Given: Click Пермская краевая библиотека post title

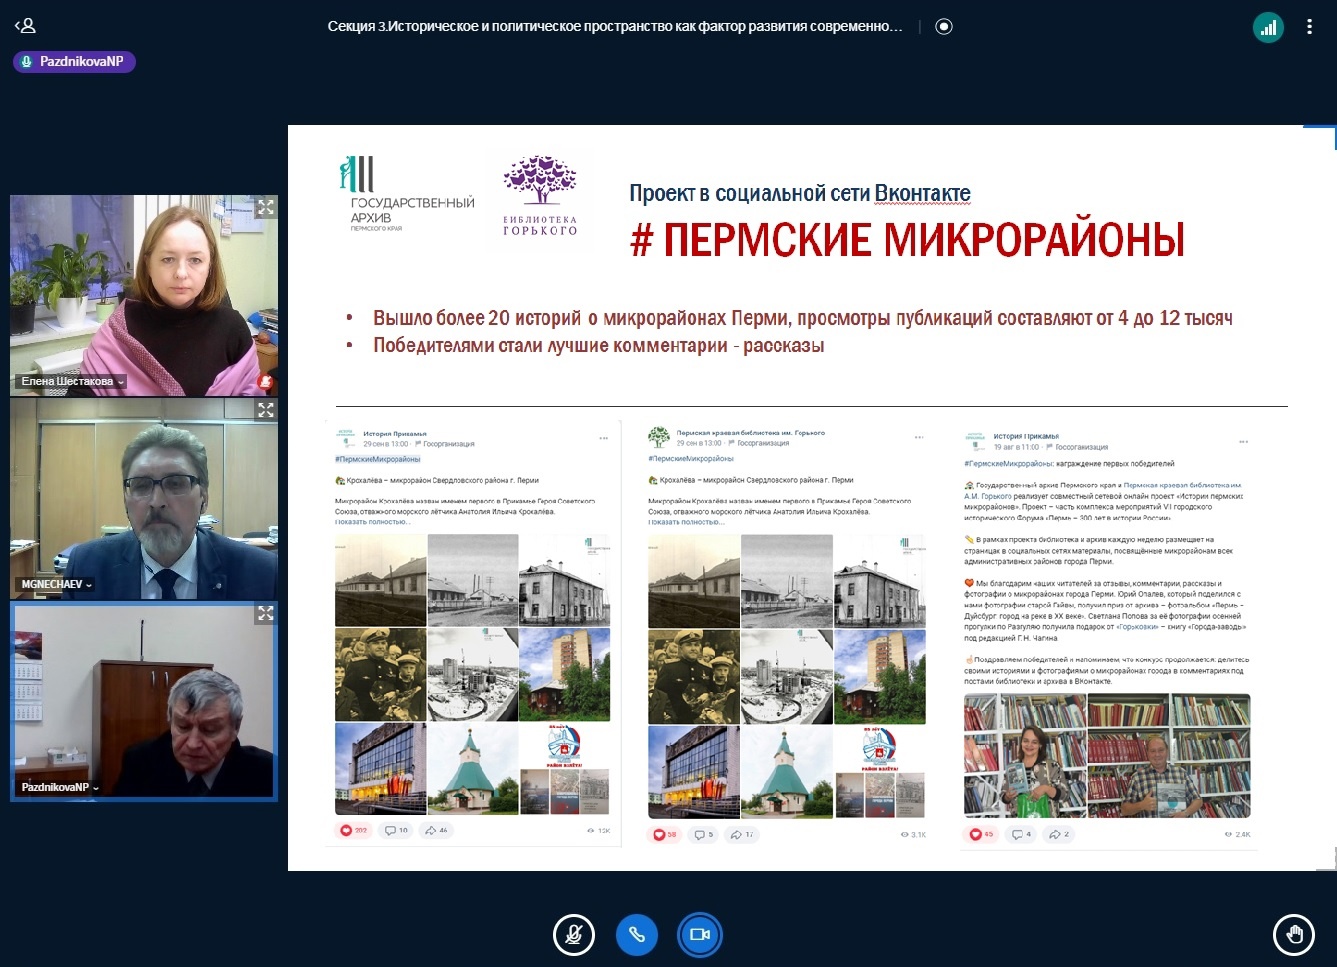Looking at the screenshot, I should (x=751, y=433).
